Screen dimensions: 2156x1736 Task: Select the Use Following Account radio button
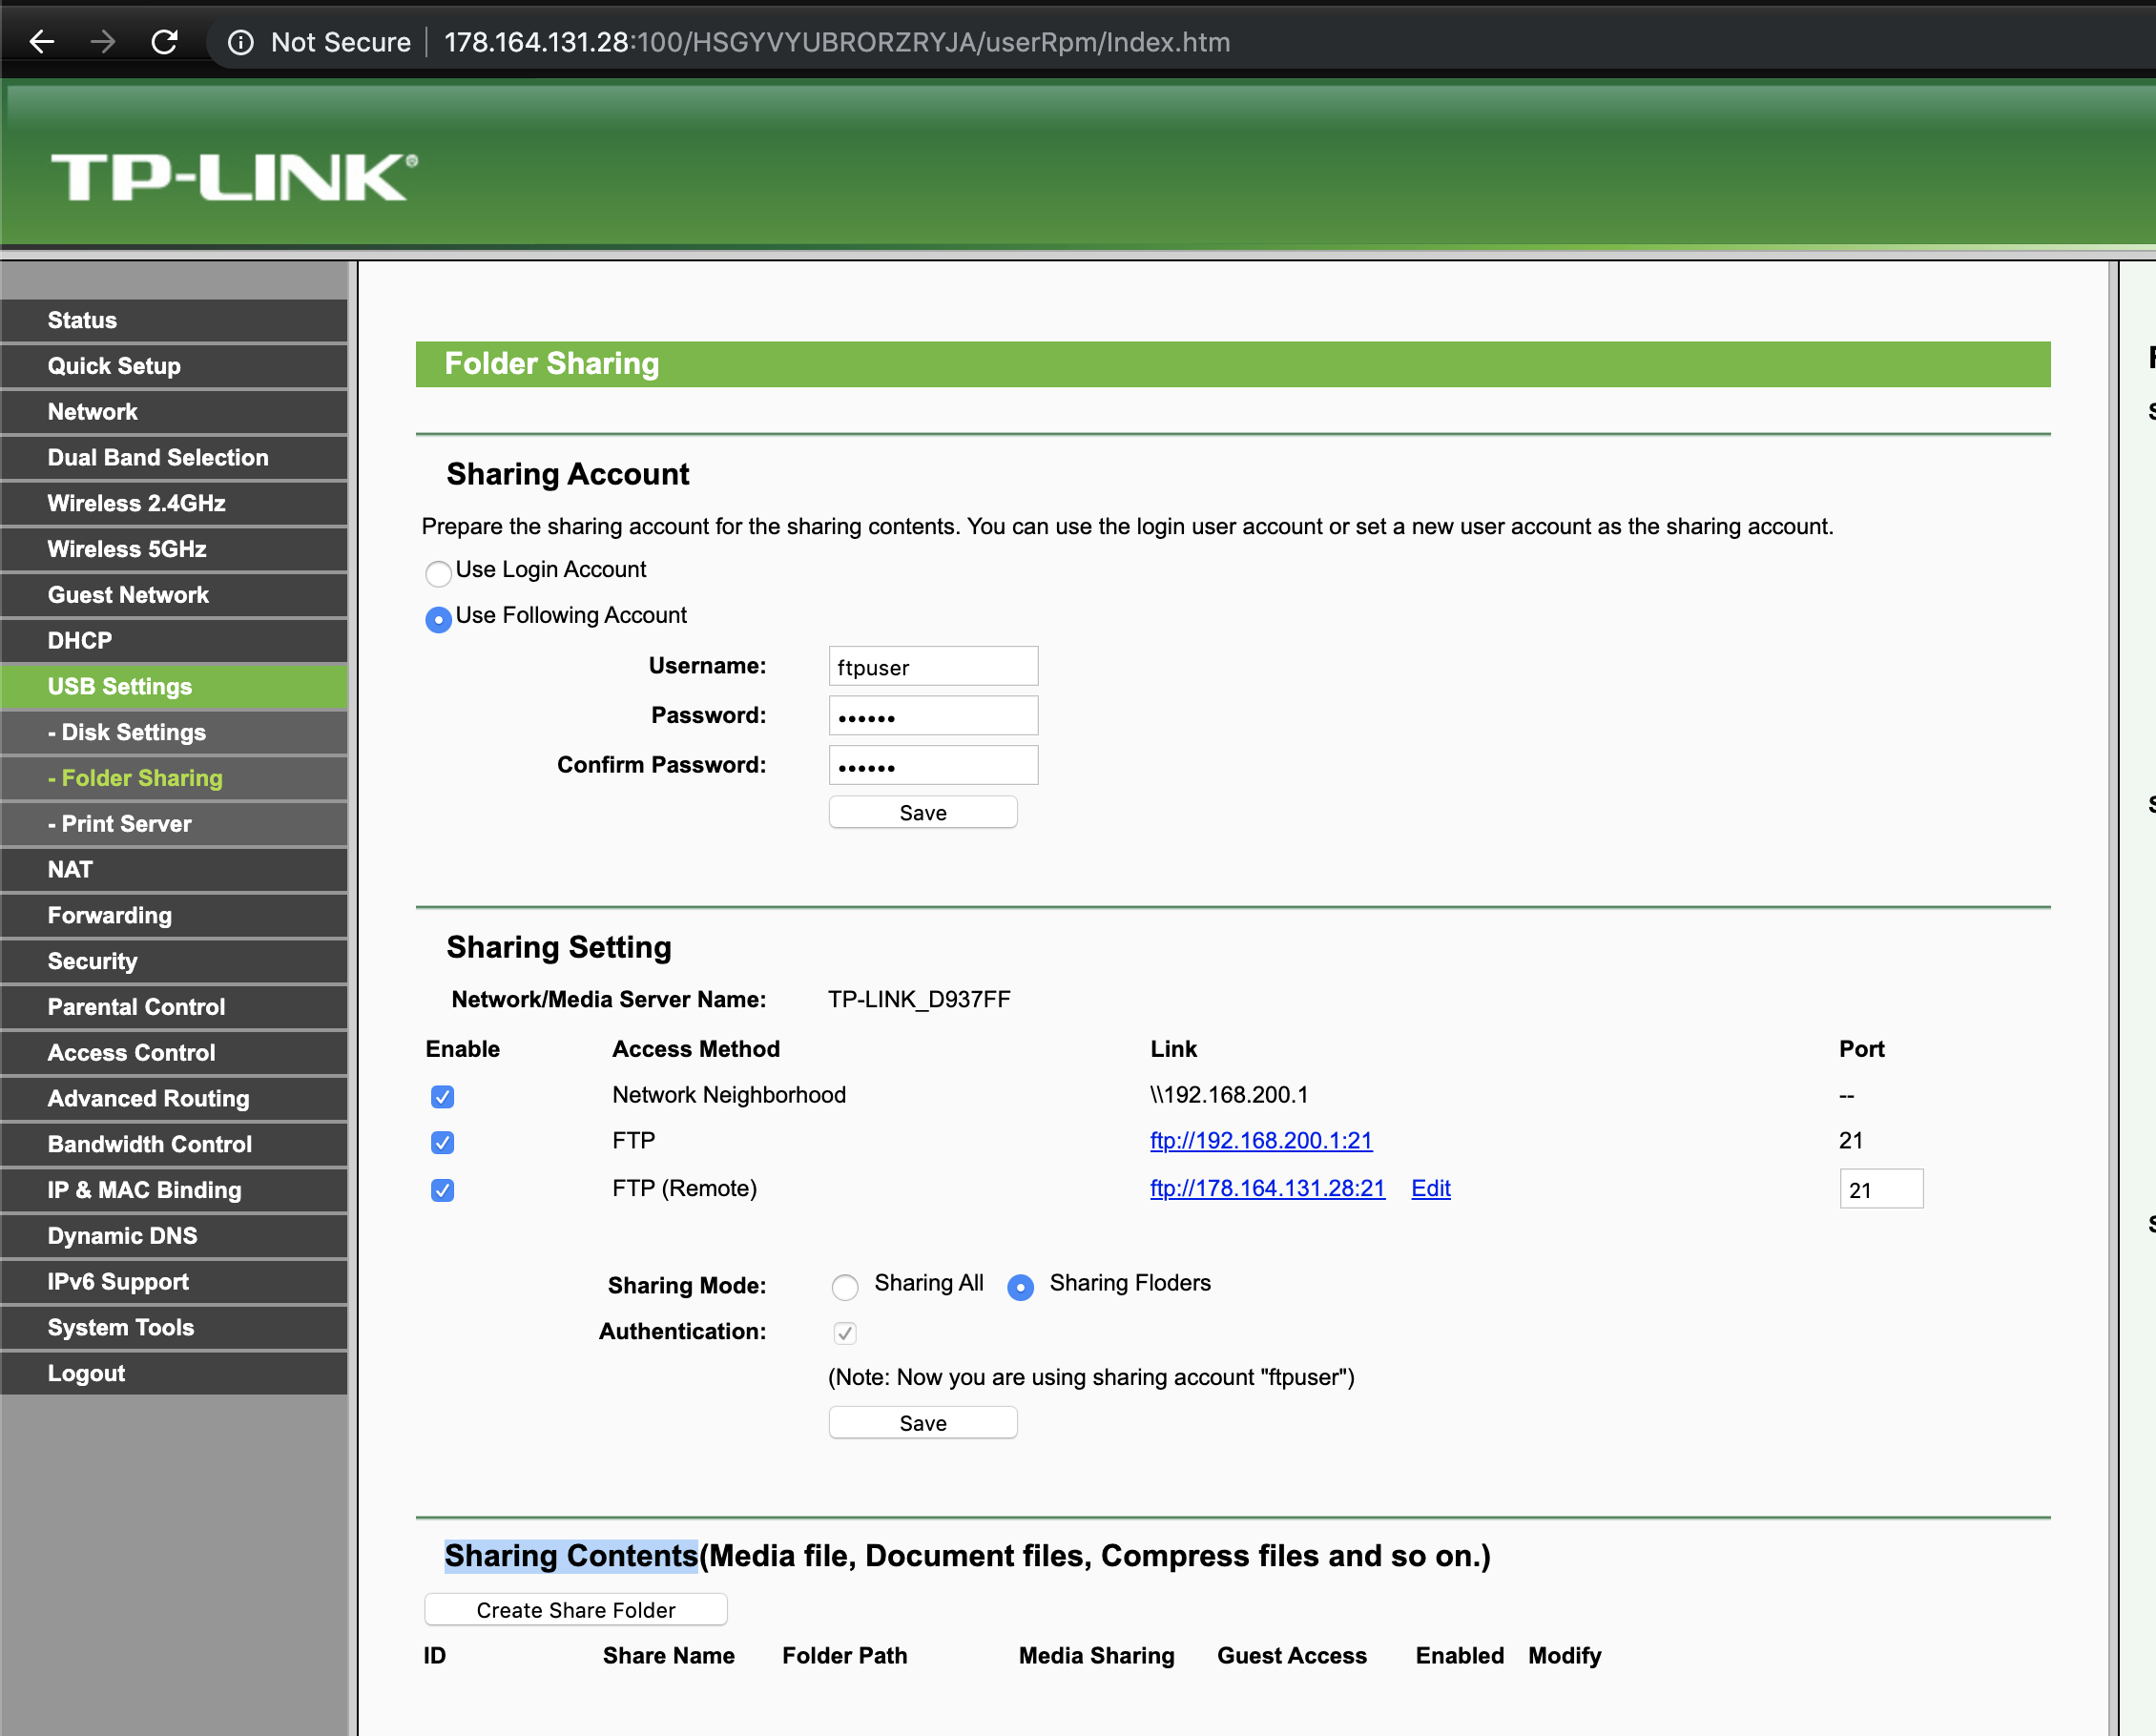pyautogui.click(x=438, y=619)
